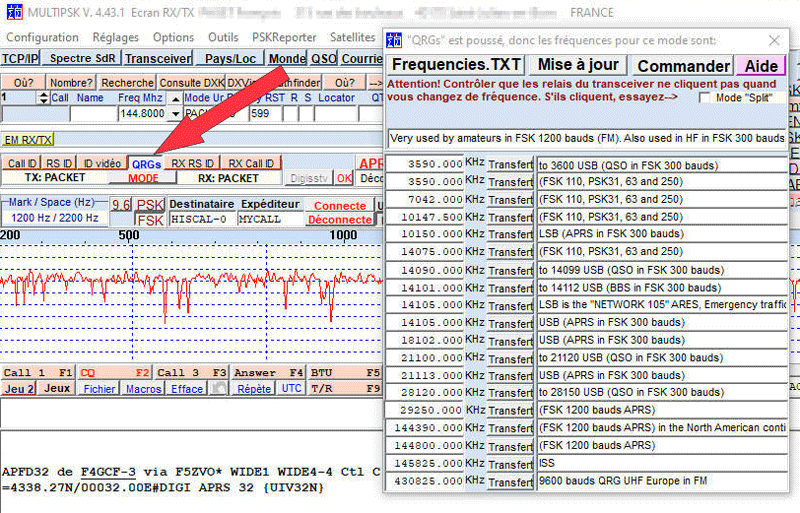800x513 pixels.
Task: Click the Connecte button
Action: point(340,206)
